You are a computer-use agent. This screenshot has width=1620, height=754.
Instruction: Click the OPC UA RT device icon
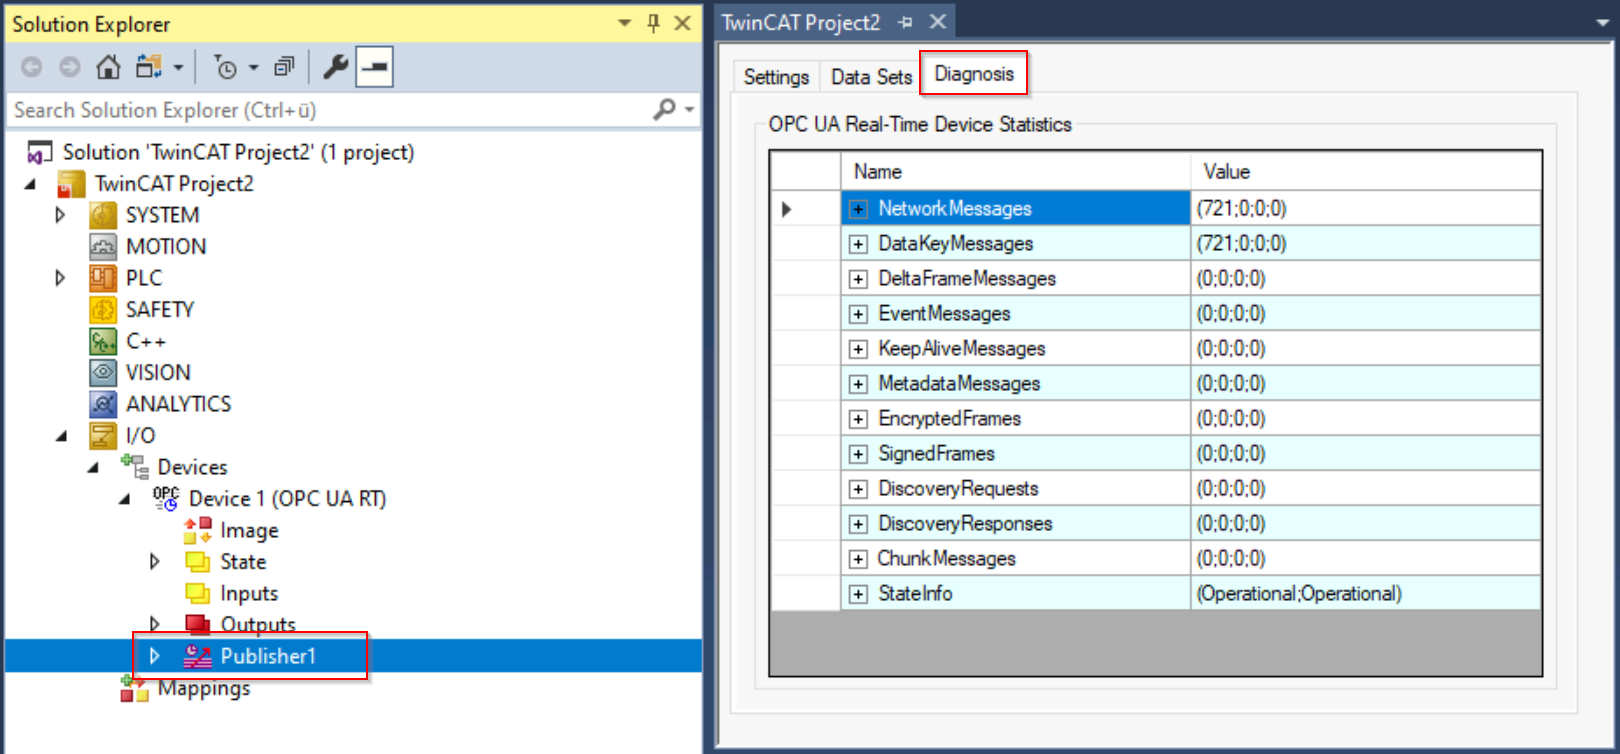(x=166, y=498)
